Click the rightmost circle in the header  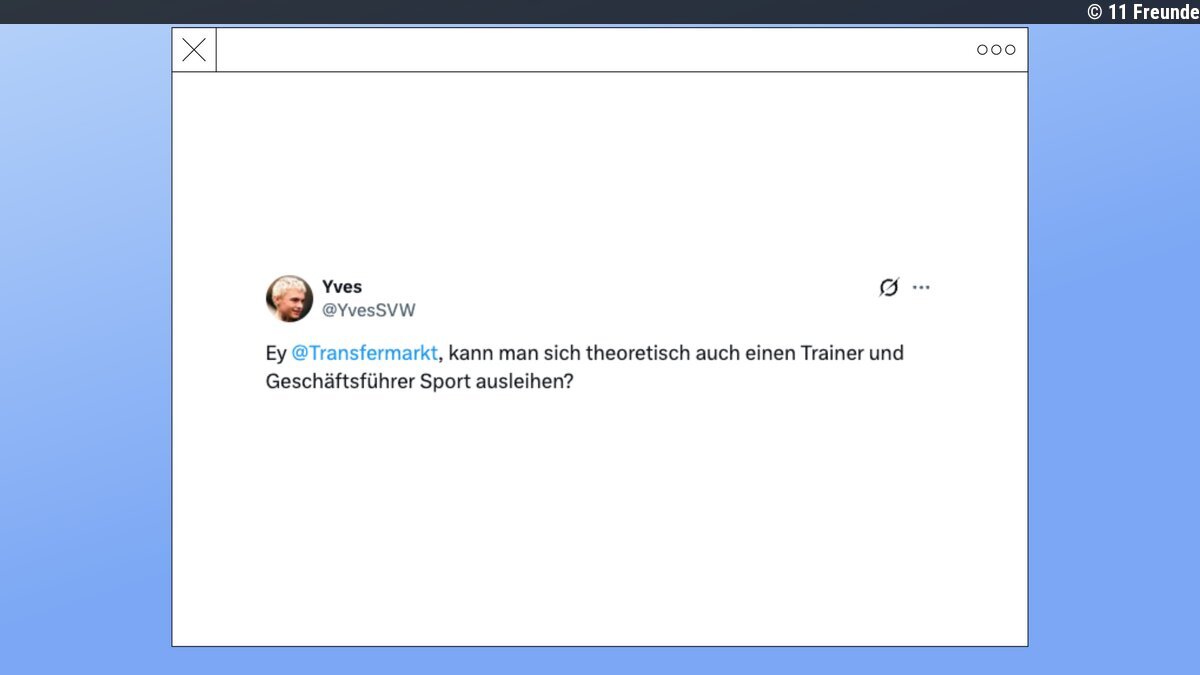tap(1010, 50)
